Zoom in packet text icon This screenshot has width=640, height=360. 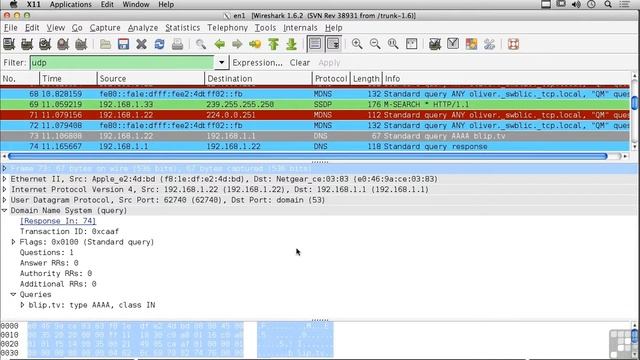[x=357, y=44]
